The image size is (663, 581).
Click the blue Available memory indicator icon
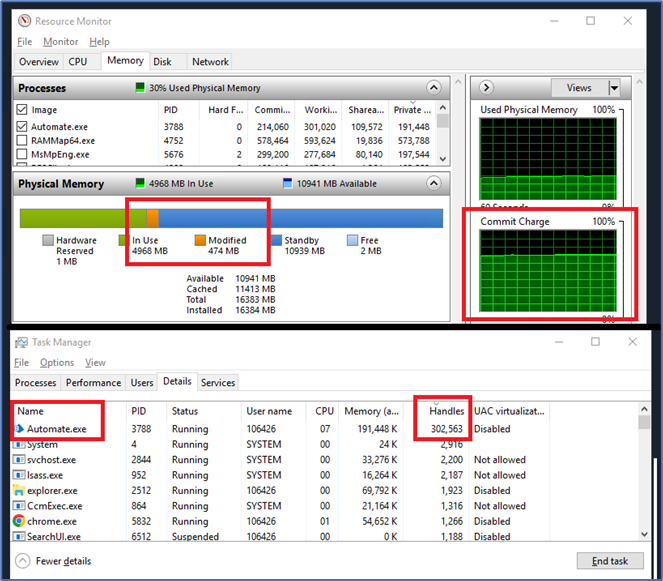288,183
